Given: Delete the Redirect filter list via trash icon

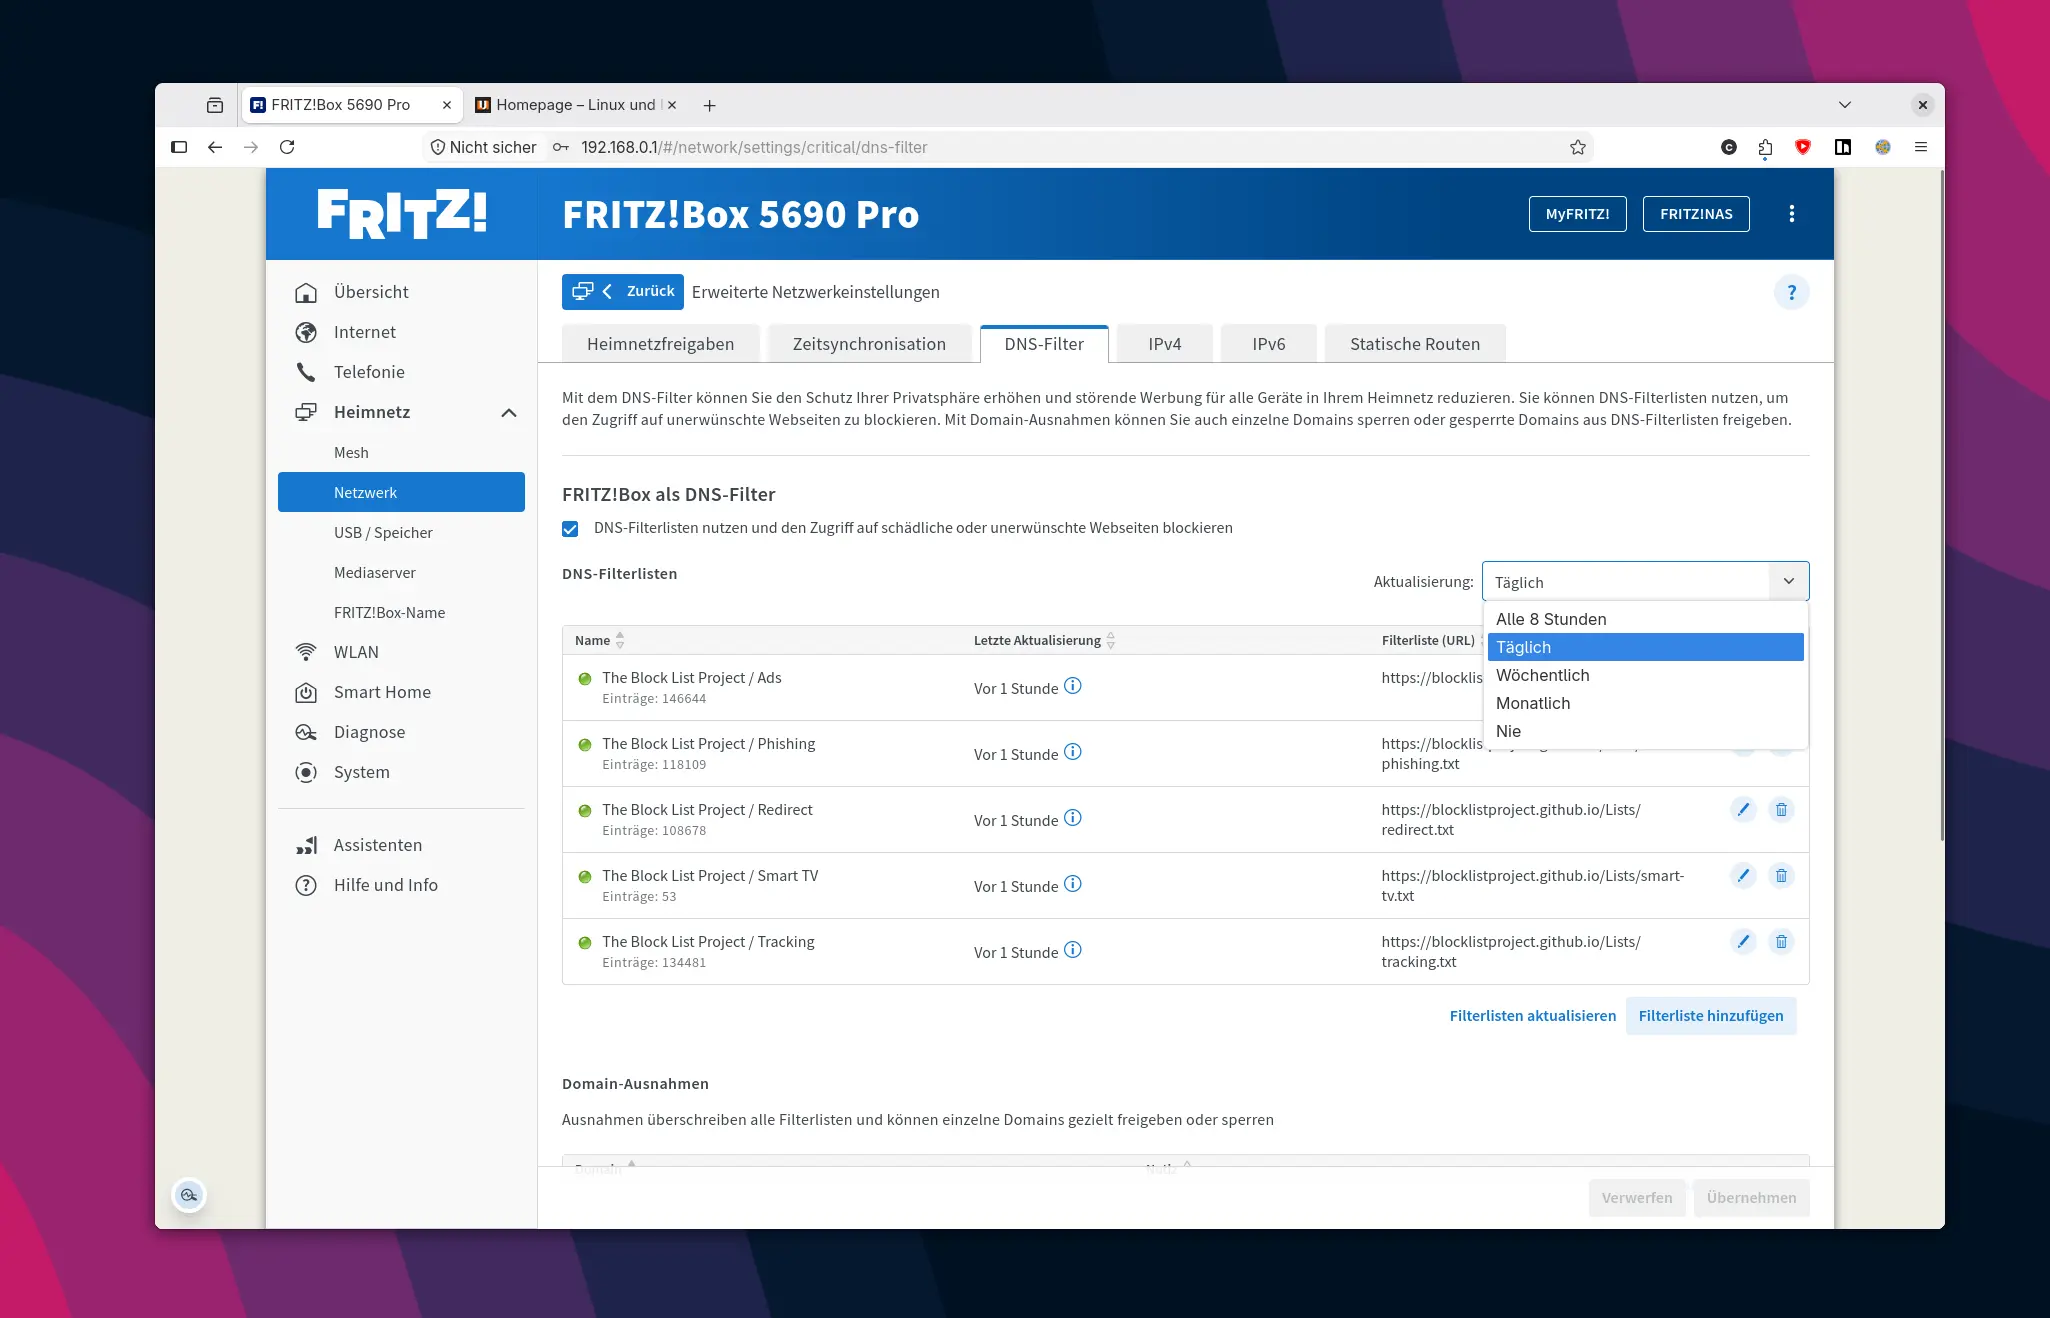Looking at the screenshot, I should (1781, 809).
